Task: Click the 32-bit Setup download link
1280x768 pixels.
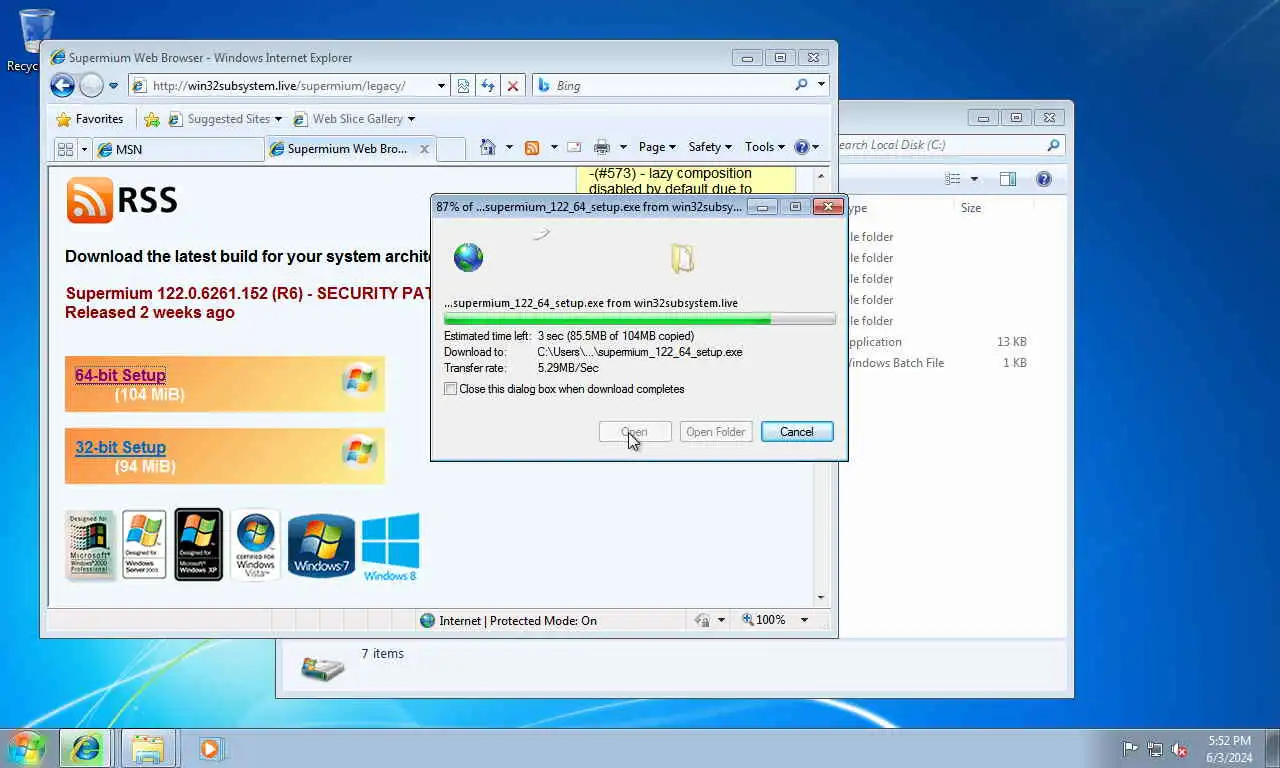Action: click(120, 448)
